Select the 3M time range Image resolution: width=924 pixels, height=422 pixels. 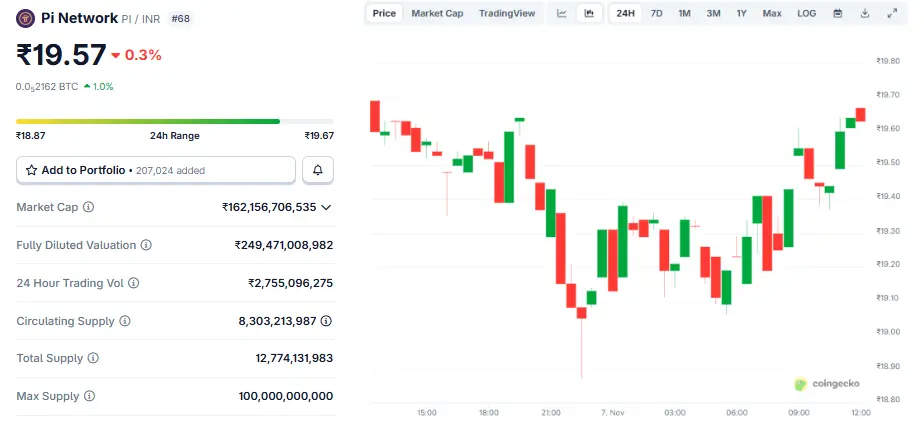[x=713, y=14]
